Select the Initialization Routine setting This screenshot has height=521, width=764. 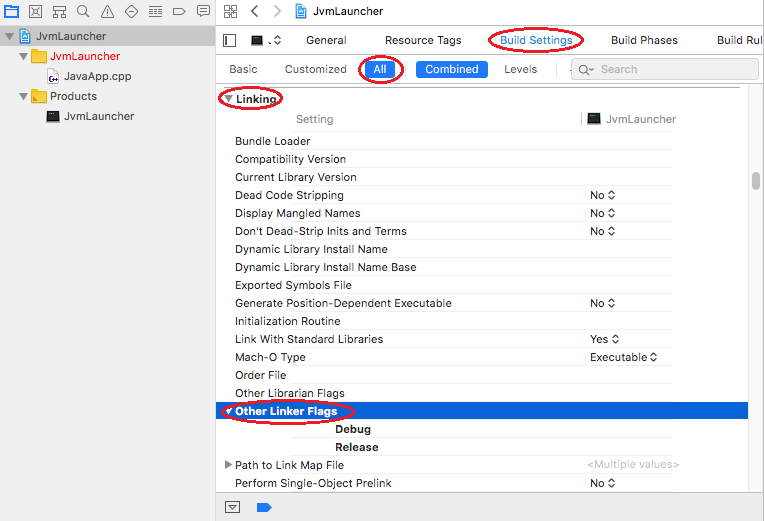pyautogui.click(x=287, y=322)
